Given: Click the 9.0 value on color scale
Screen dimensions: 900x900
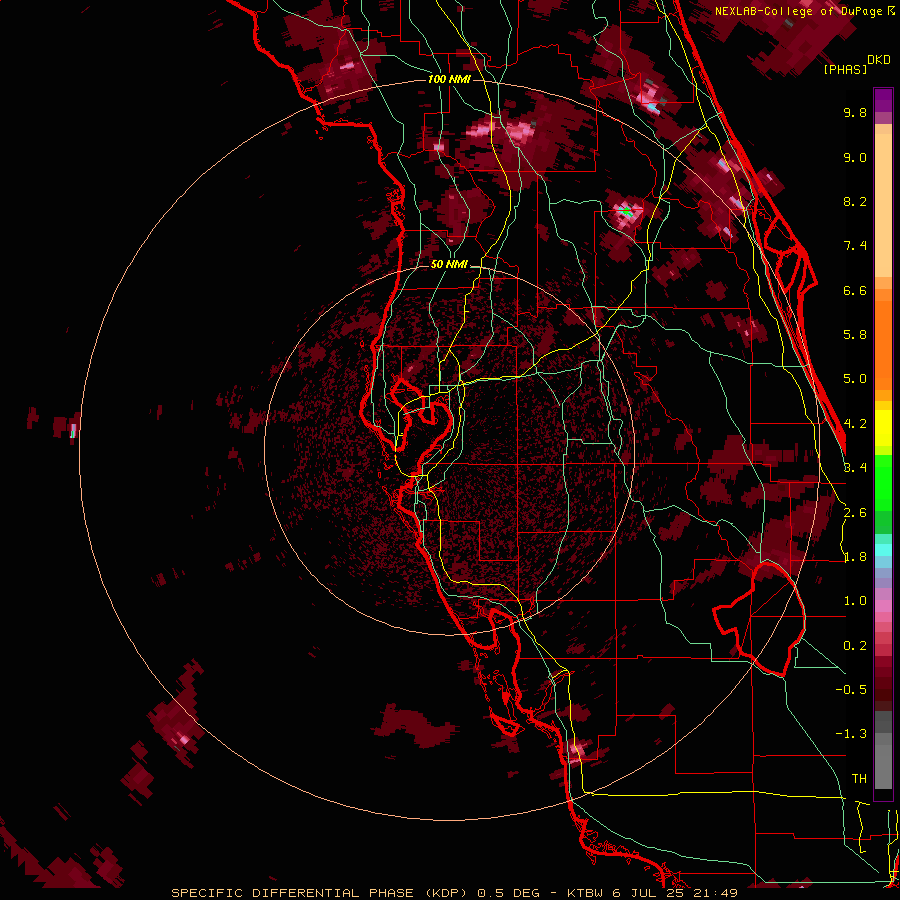Looking at the screenshot, I should coord(855,158).
